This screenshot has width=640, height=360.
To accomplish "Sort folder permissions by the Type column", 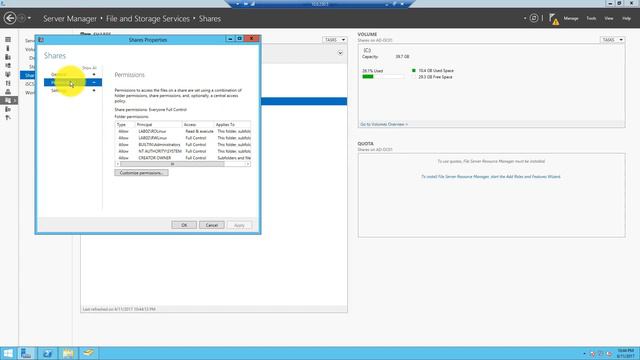I will point(125,124).
